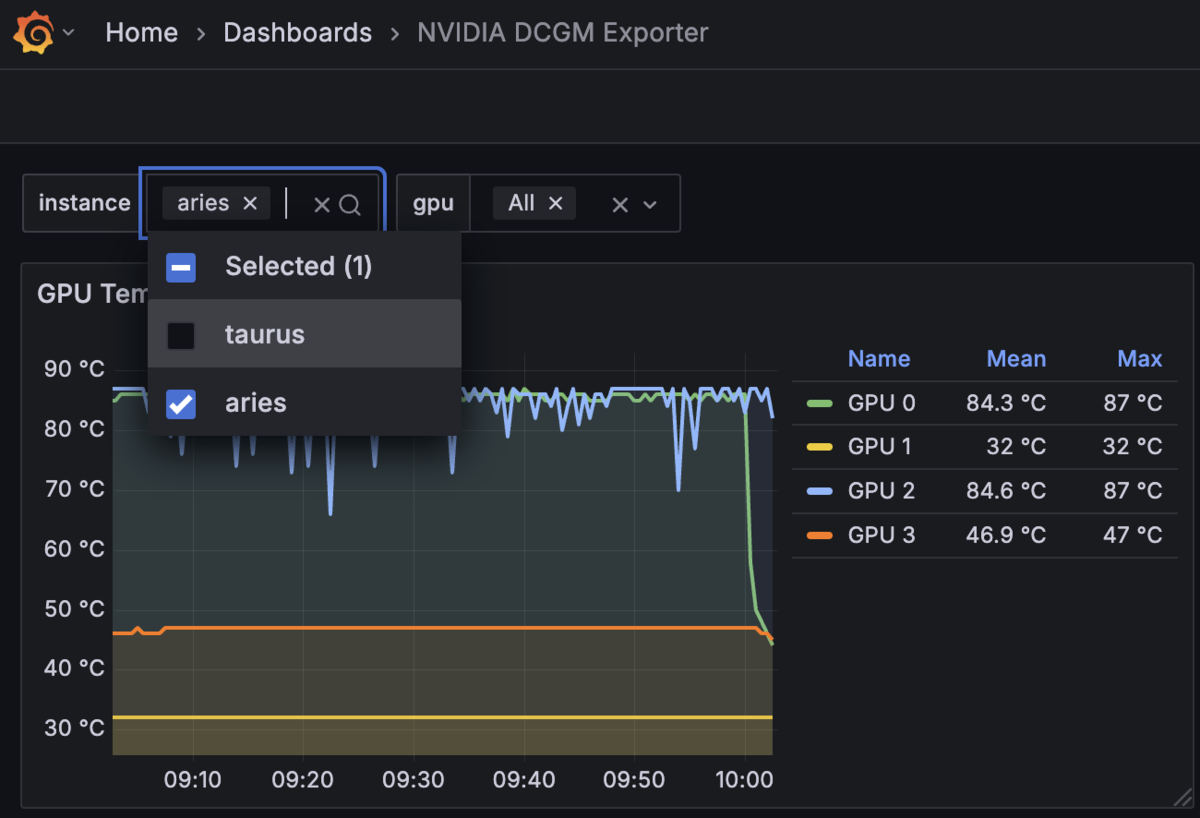Click the instance variable label
1200x818 pixels.
[x=84, y=203]
